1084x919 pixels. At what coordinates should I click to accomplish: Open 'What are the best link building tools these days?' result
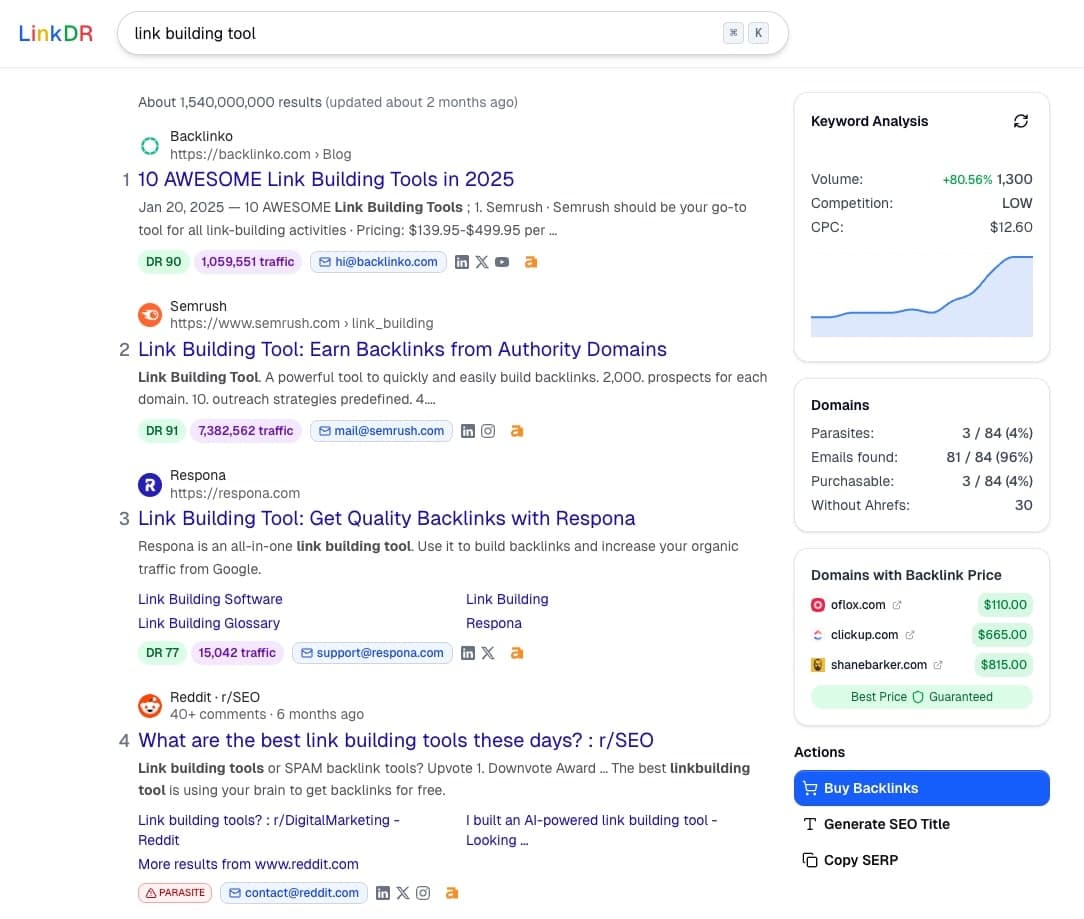[x=395, y=741]
